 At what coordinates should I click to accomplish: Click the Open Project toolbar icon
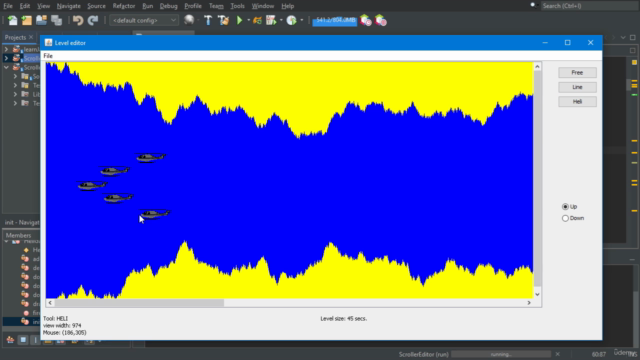tap(41, 20)
